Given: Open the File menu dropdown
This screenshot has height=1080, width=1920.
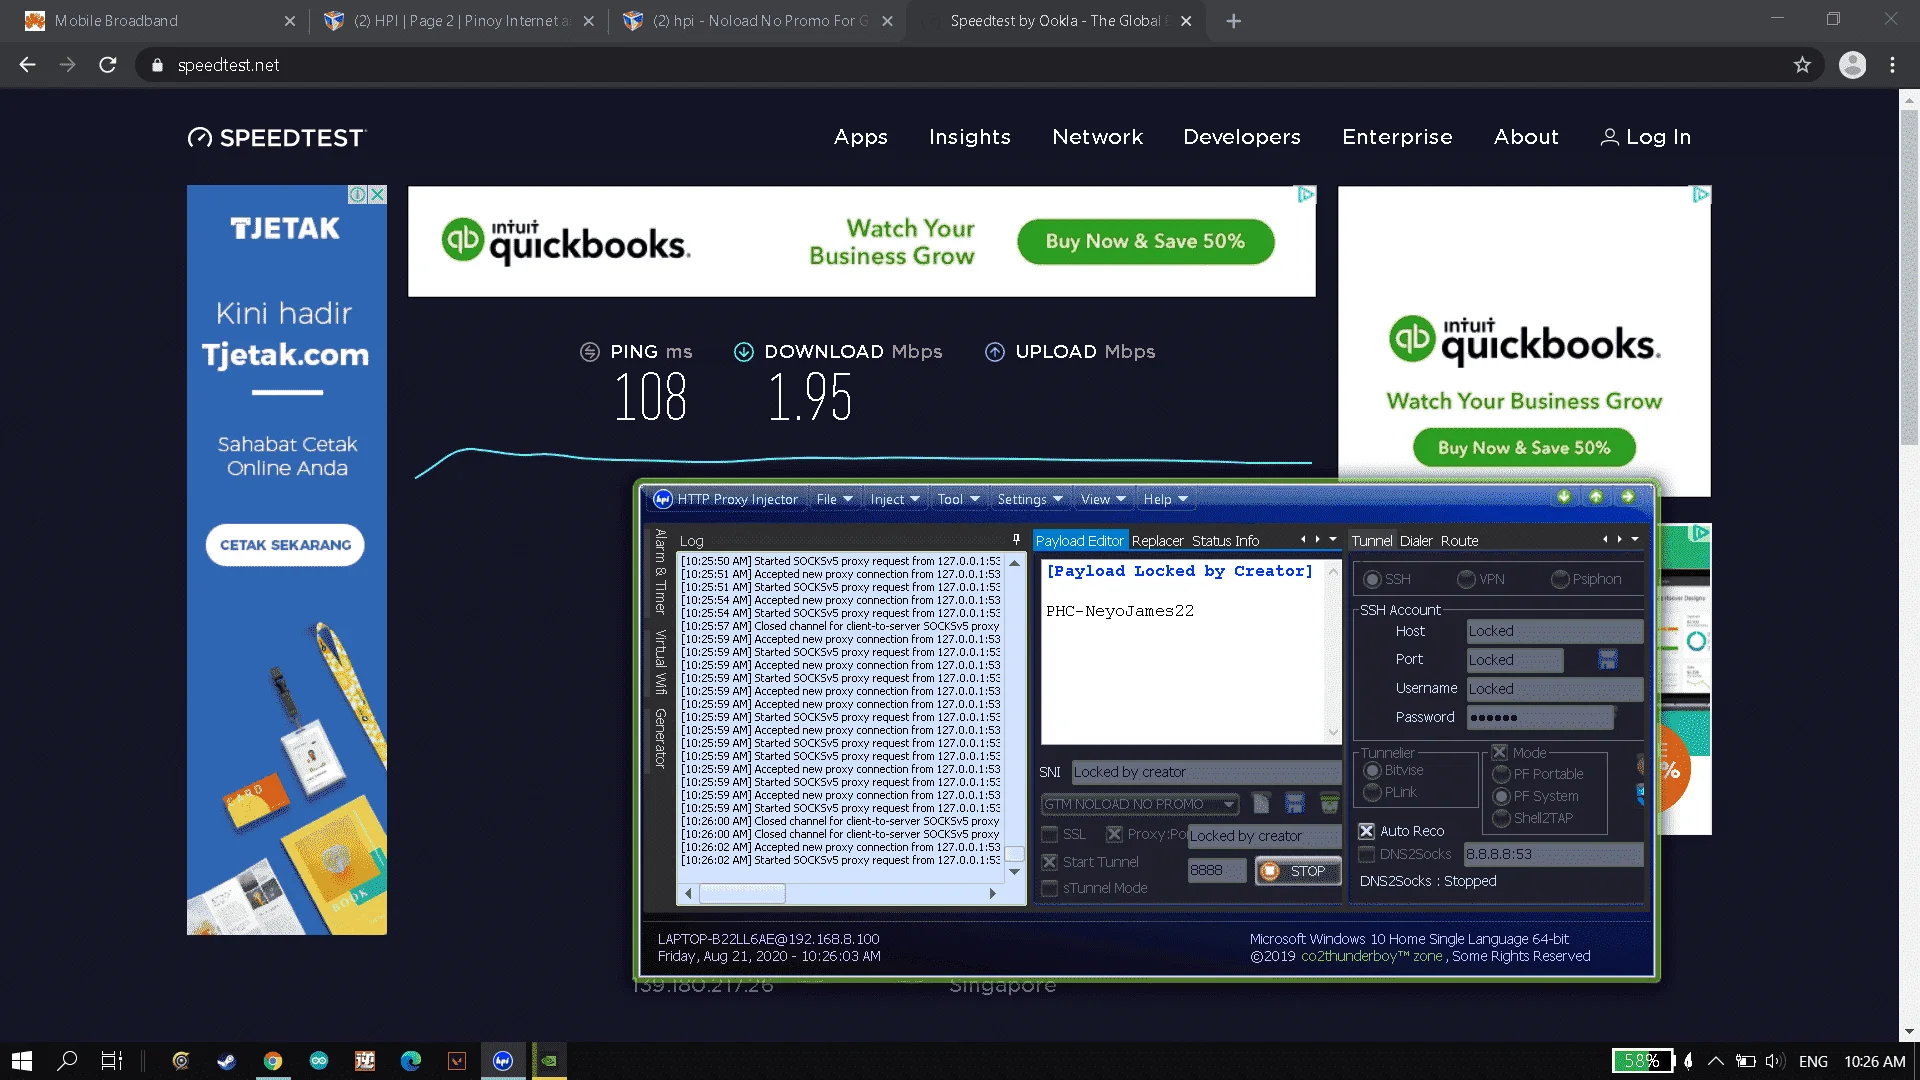Looking at the screenshot, I should (834, 499).
